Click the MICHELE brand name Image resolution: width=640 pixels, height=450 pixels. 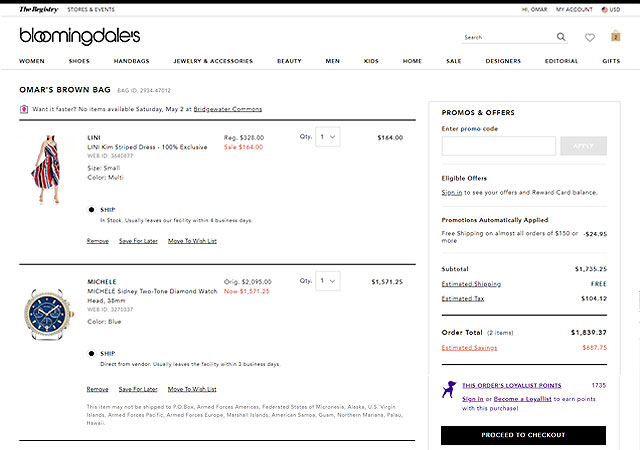point(102,282)
